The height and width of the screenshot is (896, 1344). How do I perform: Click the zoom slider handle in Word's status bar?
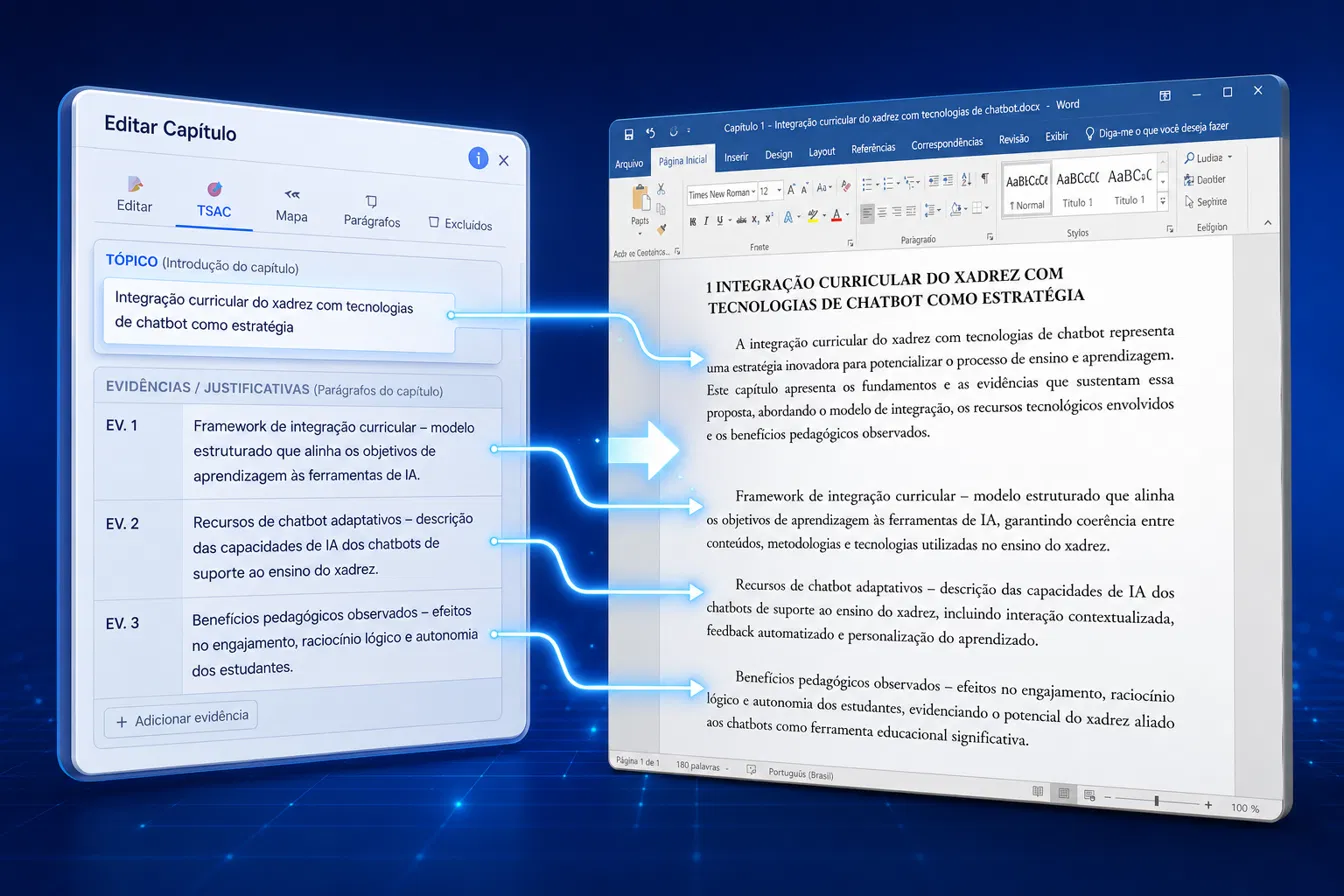(x=1156, y=802)
